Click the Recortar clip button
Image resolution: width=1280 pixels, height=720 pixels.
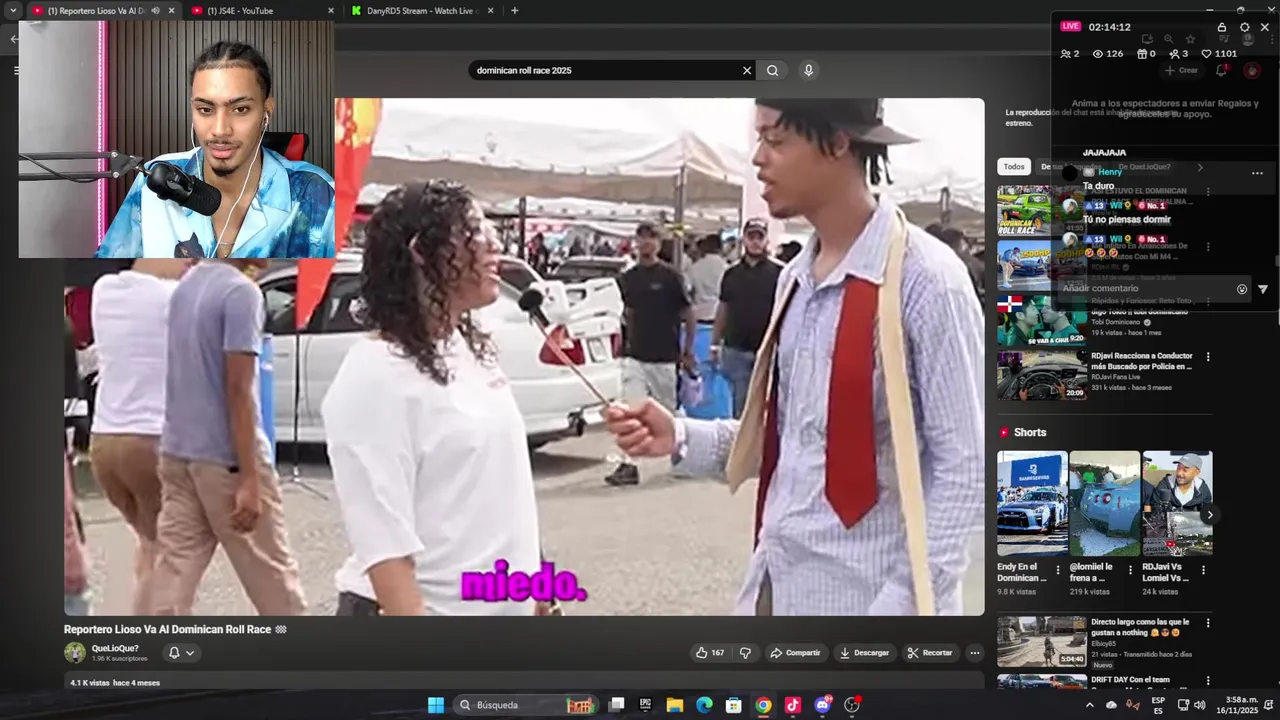click(x=930, y=653)
